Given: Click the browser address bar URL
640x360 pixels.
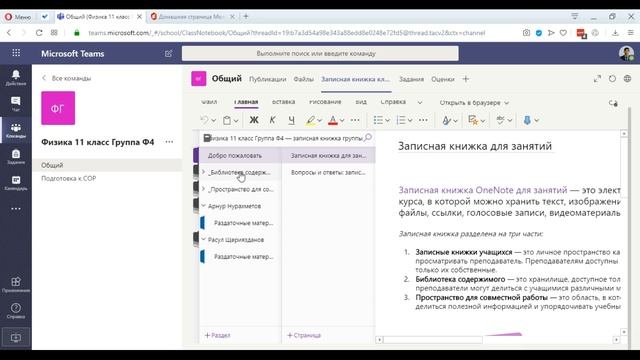Looking at the screenshot, I should (287, 33).
